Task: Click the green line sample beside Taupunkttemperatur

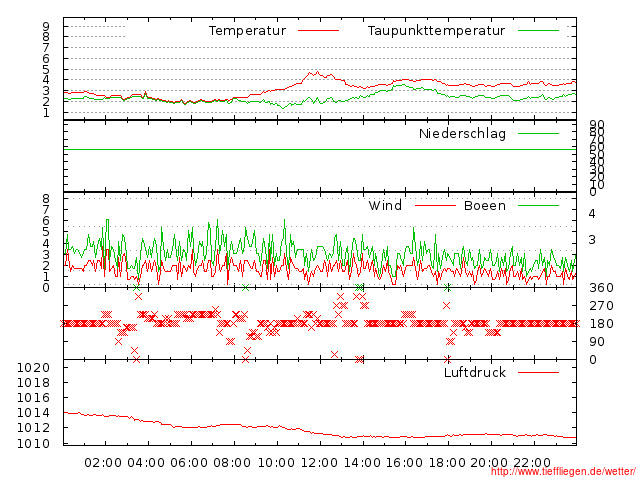Action: click(x=538, y=31)
